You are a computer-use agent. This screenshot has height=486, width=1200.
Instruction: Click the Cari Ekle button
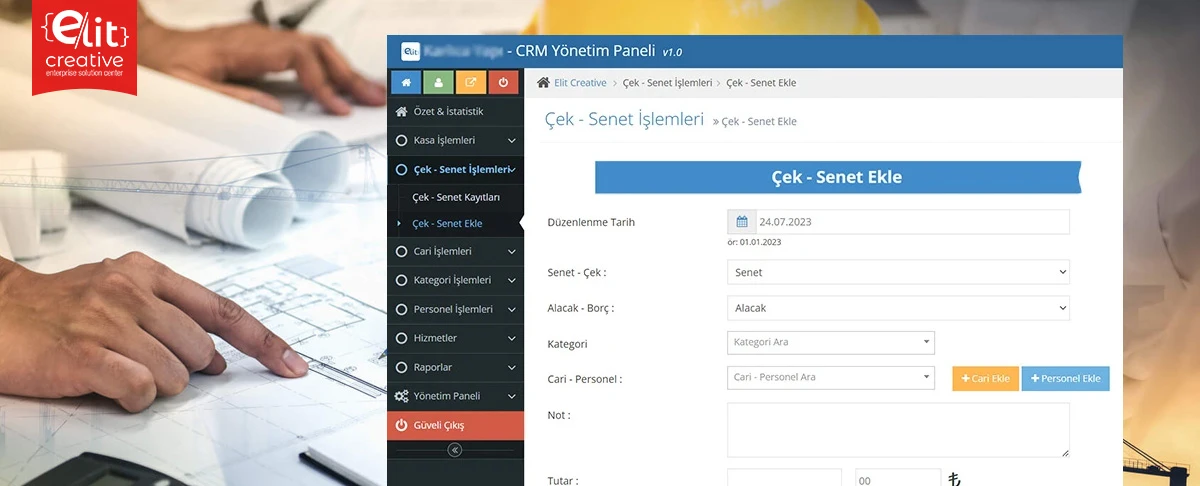pos(985,379)
